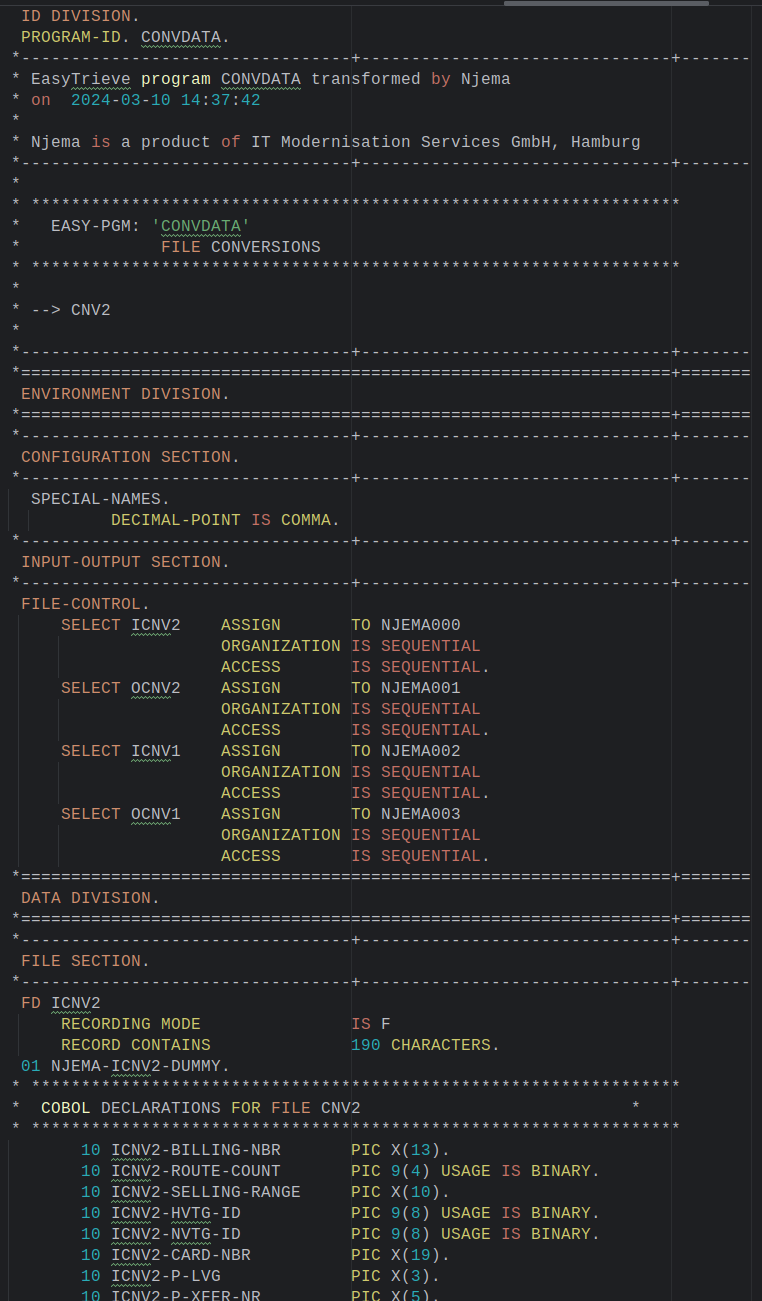Click the NJEMA003 assignment name

420,814
